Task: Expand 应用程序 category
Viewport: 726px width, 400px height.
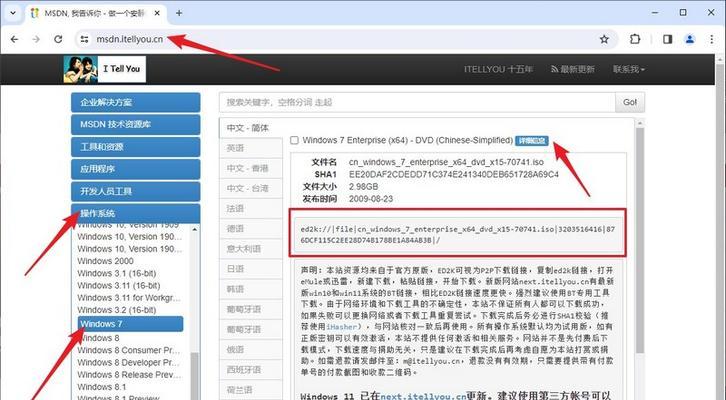Action: [x=136, y=169]
